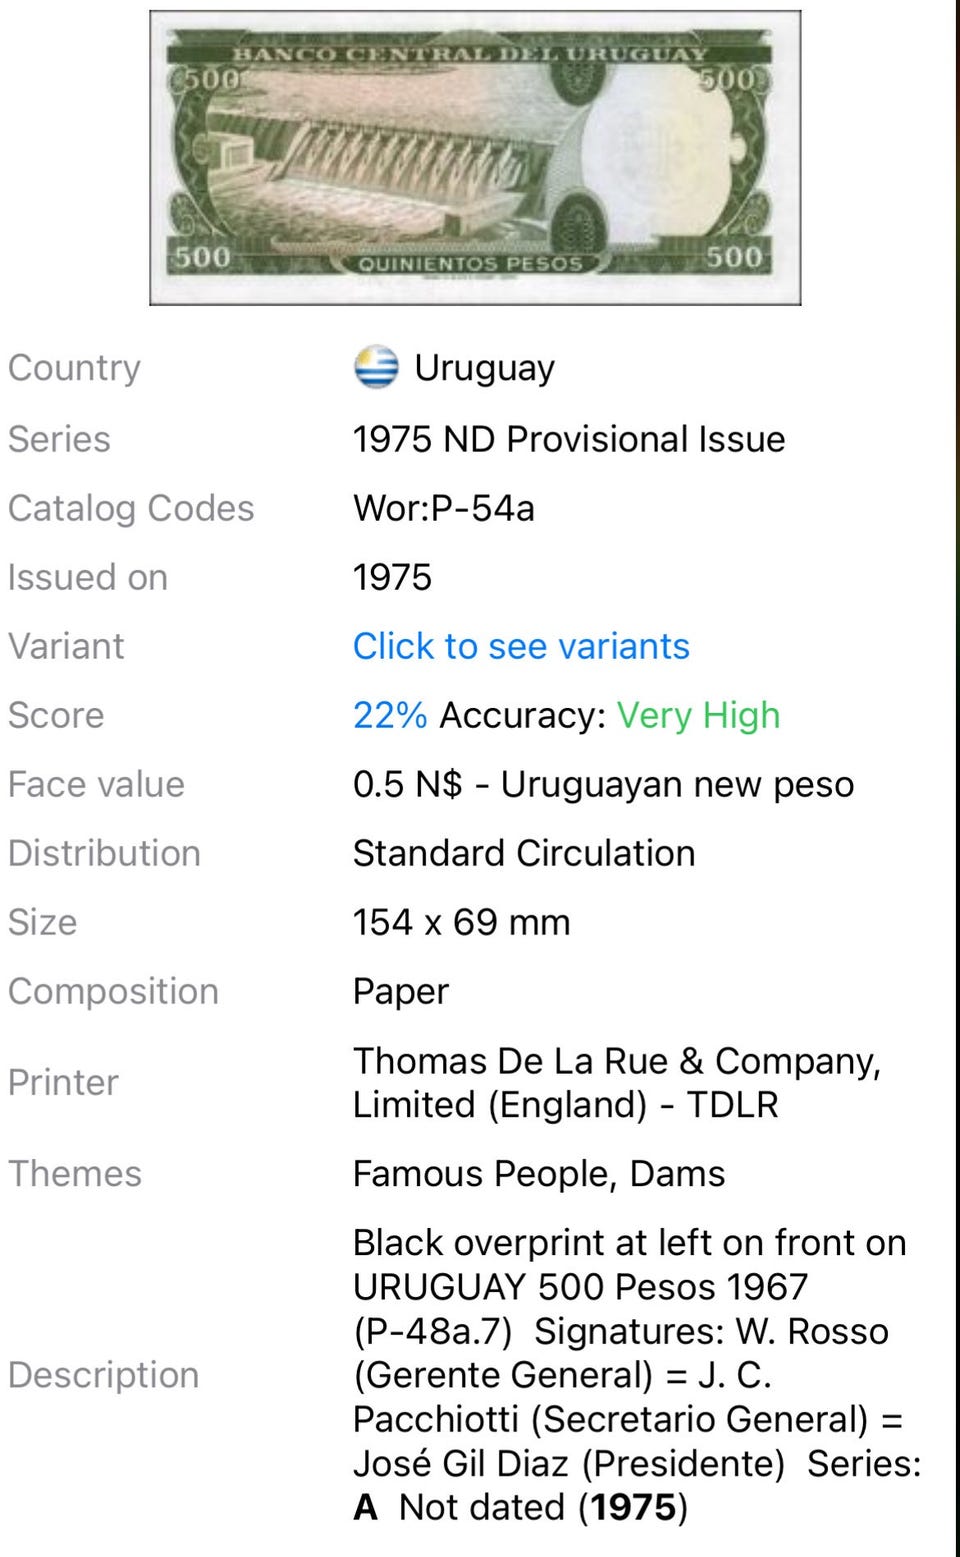
Task: Click the "1975 ND Provisional Issue" series value
Action: [x=568, y=439]
